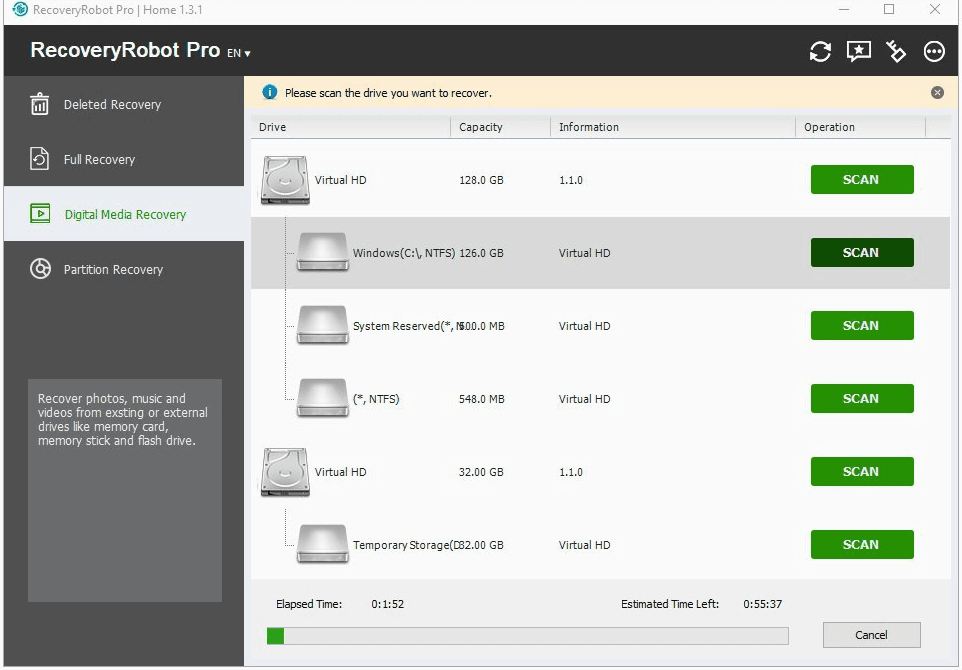Scan the 32.00 GB Virtual HD
Screen dimensions: 962x670
pos(861,472)
